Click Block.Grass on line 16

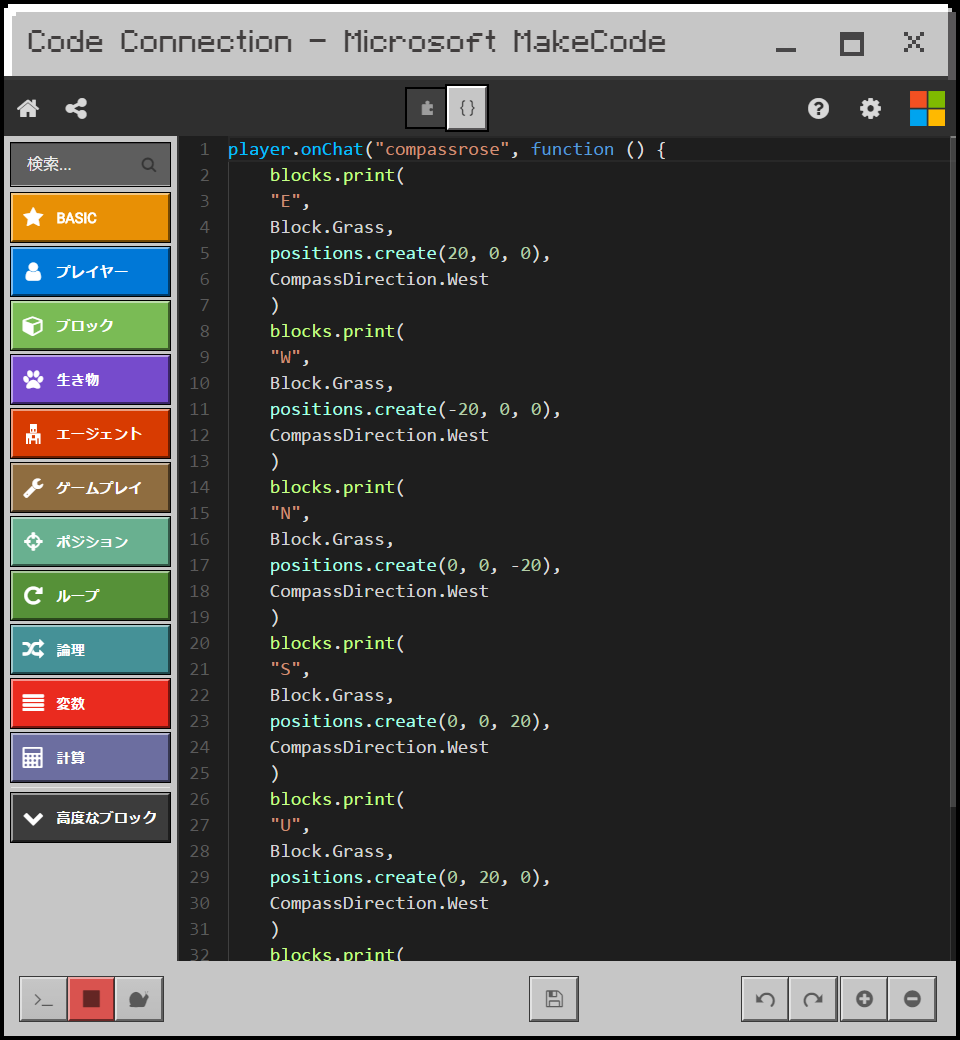point(327,539)
